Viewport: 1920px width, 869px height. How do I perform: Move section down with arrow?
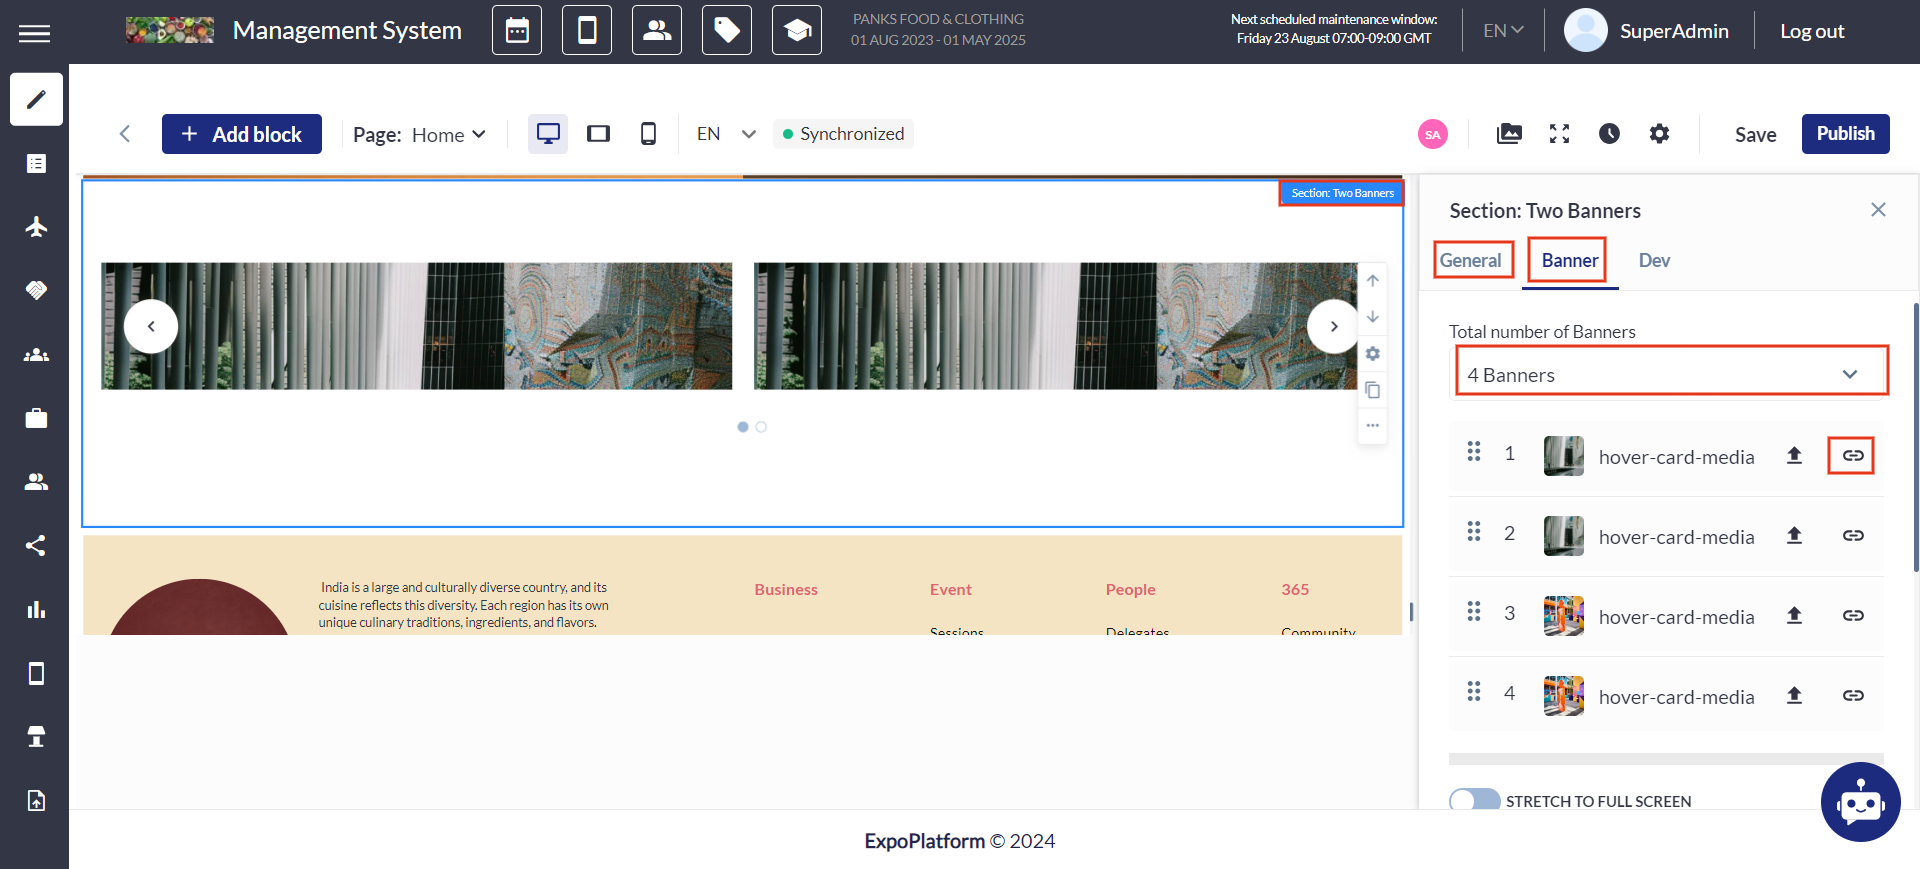pyautogui.click(x=1373, y=317)
